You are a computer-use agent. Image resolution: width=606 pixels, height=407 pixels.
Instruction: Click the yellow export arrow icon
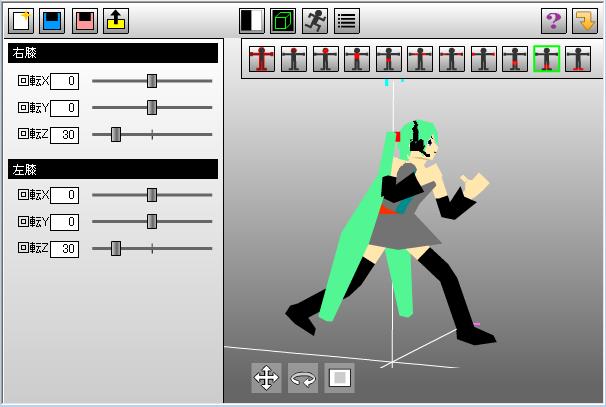116,21
